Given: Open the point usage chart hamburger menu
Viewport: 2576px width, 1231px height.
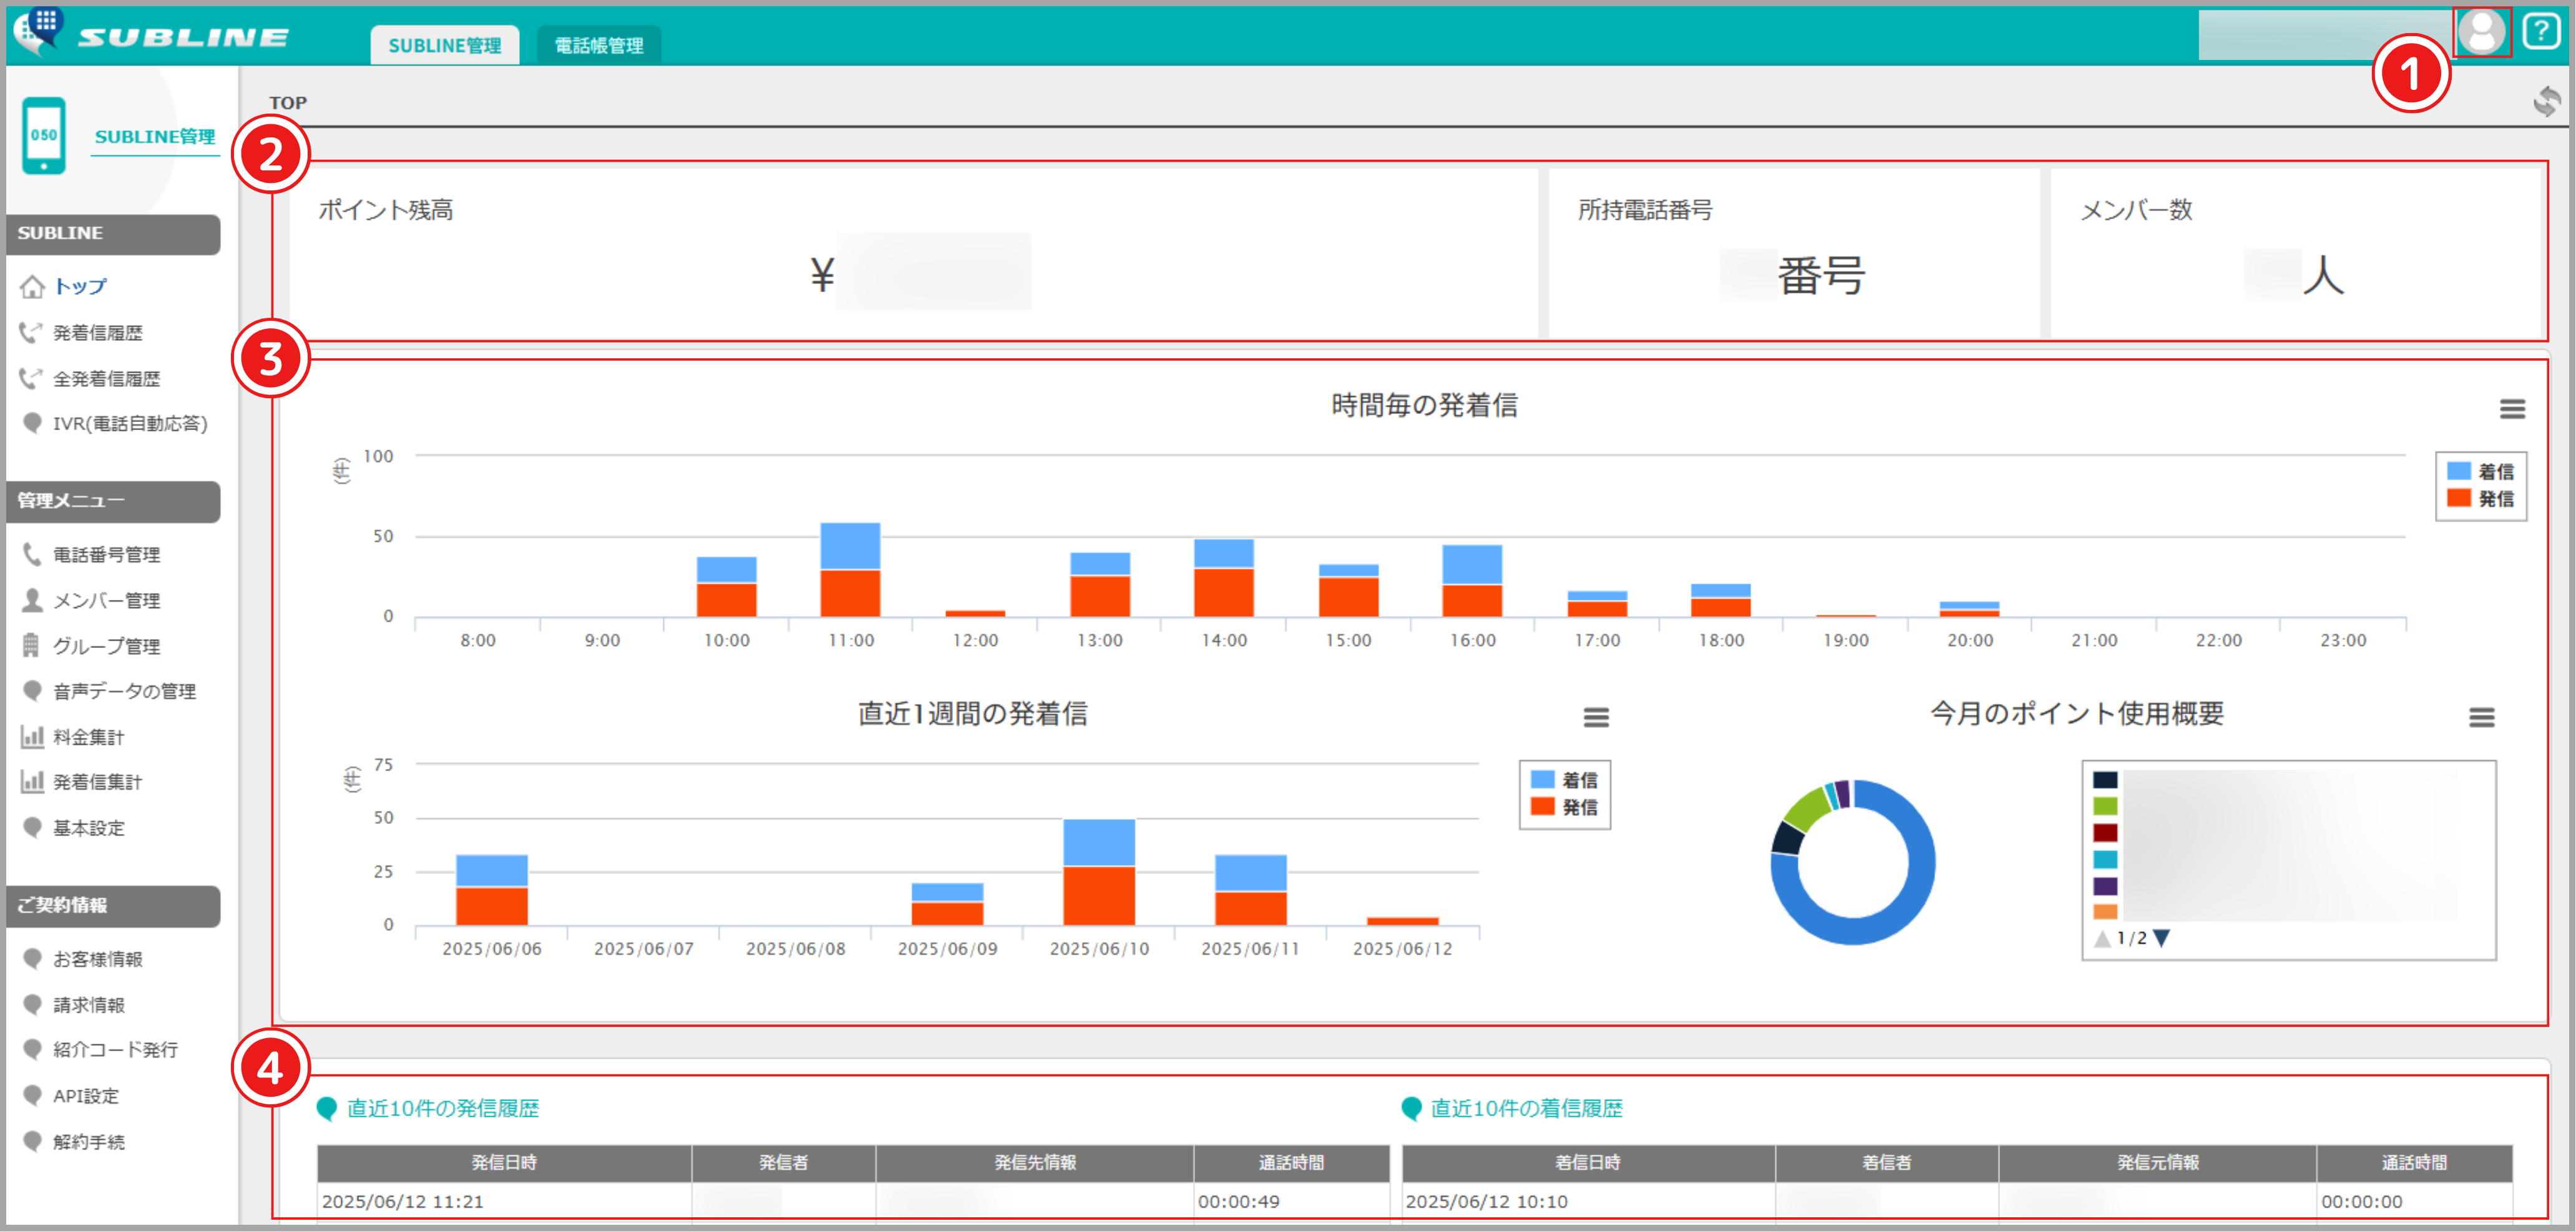Looking at the screenshot, I should pos(2481,717).
